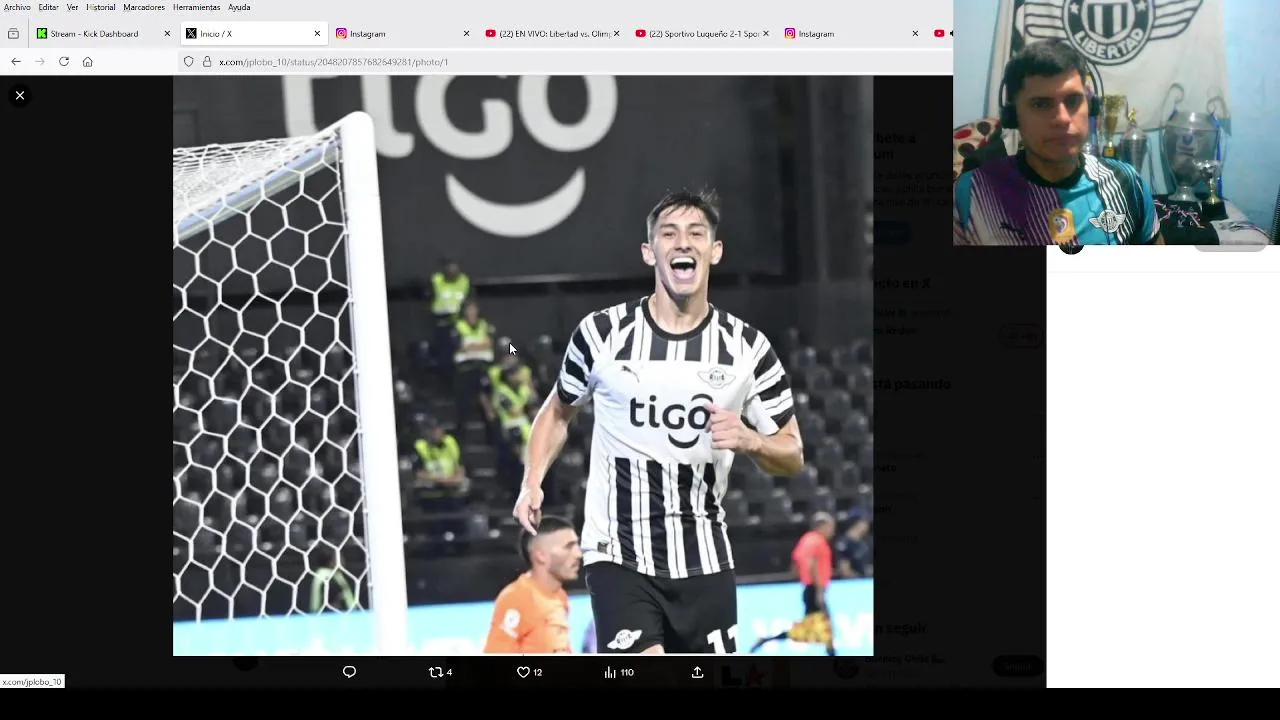Screen dimensions: 1280x720
Task: Go back with the browser back arrow
Action: (x=16, y=62)
